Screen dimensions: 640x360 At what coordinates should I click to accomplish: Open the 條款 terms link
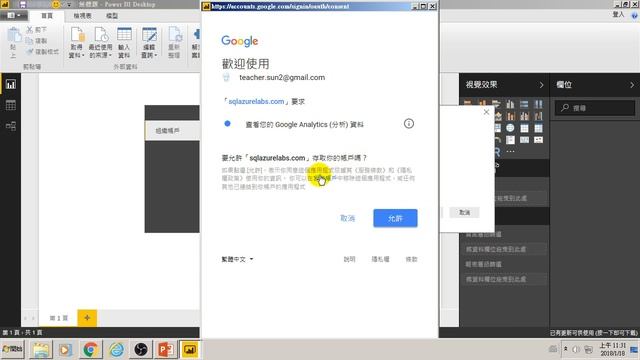(x=411, y=259)
